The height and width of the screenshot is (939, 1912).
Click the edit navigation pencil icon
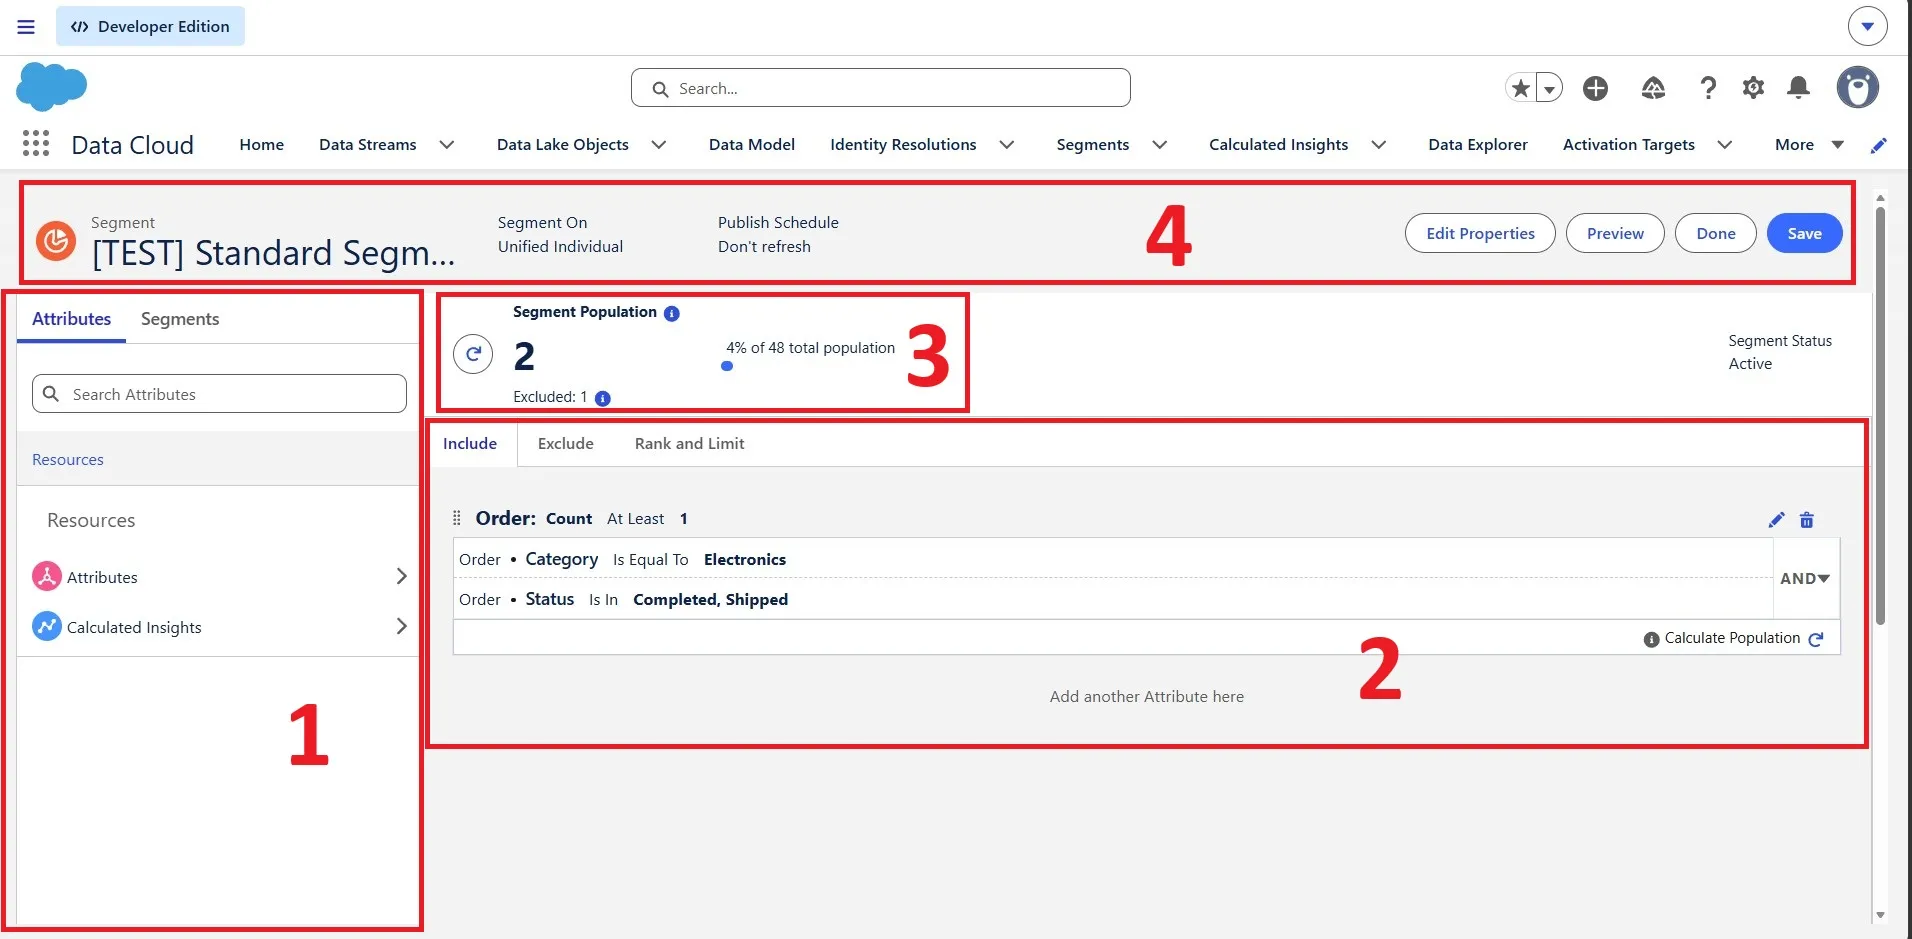click(x=1879, y=145)
